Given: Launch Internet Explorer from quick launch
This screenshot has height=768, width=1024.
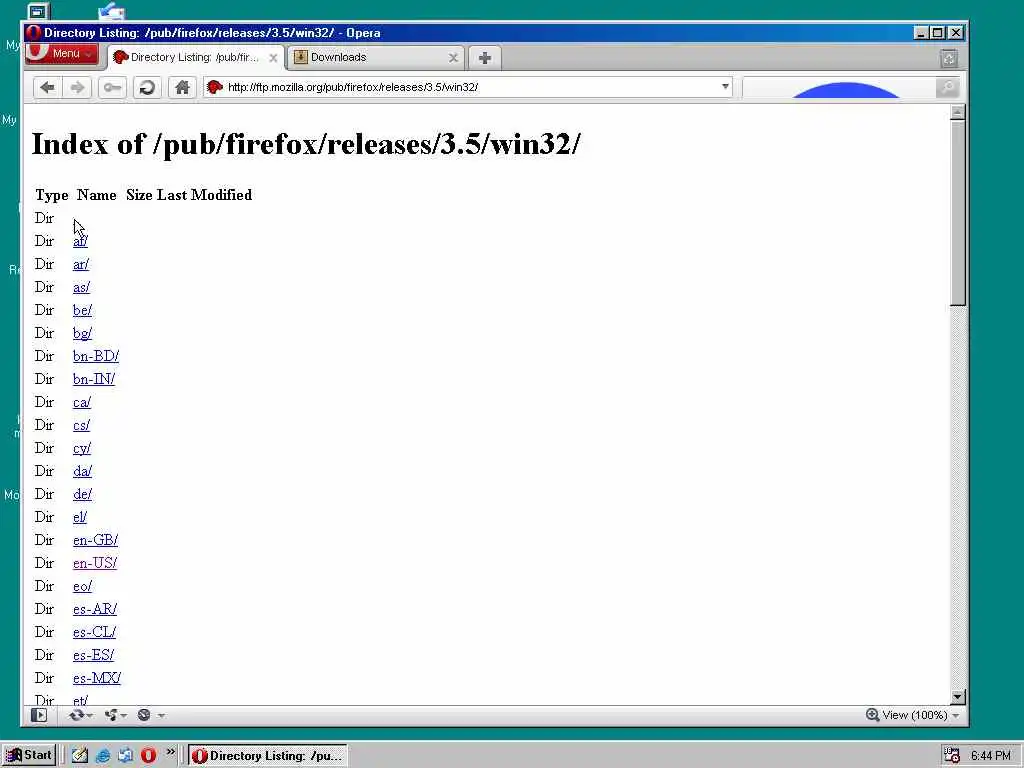Looking at the screenshot, I should click(103, 756).
